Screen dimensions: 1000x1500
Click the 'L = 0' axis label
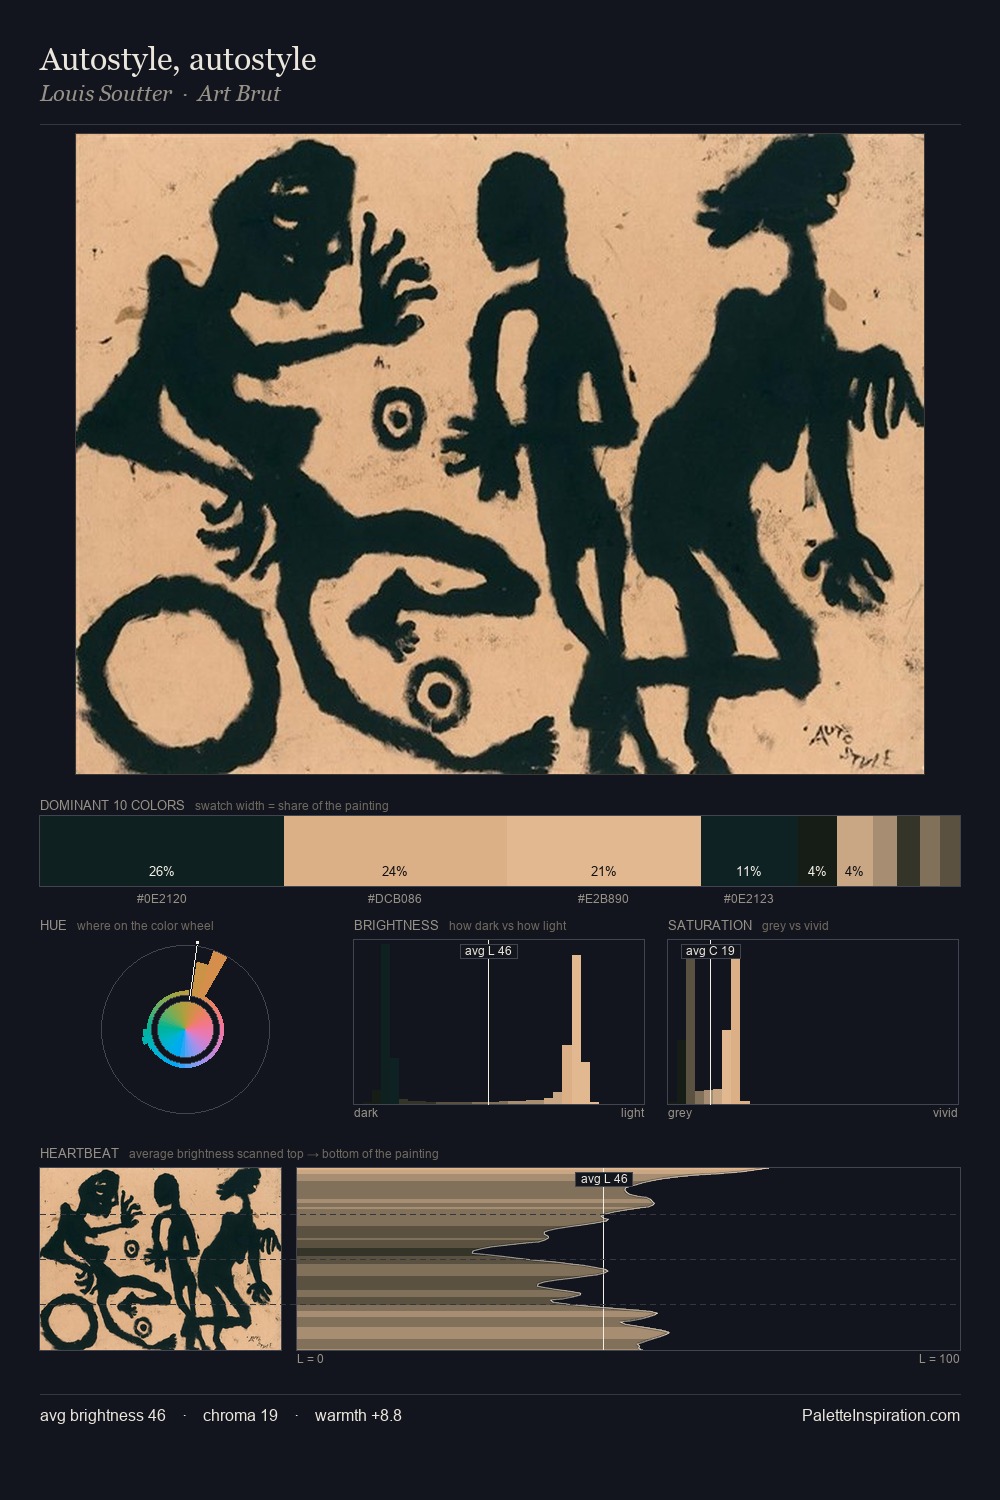tap(310, 1359)
